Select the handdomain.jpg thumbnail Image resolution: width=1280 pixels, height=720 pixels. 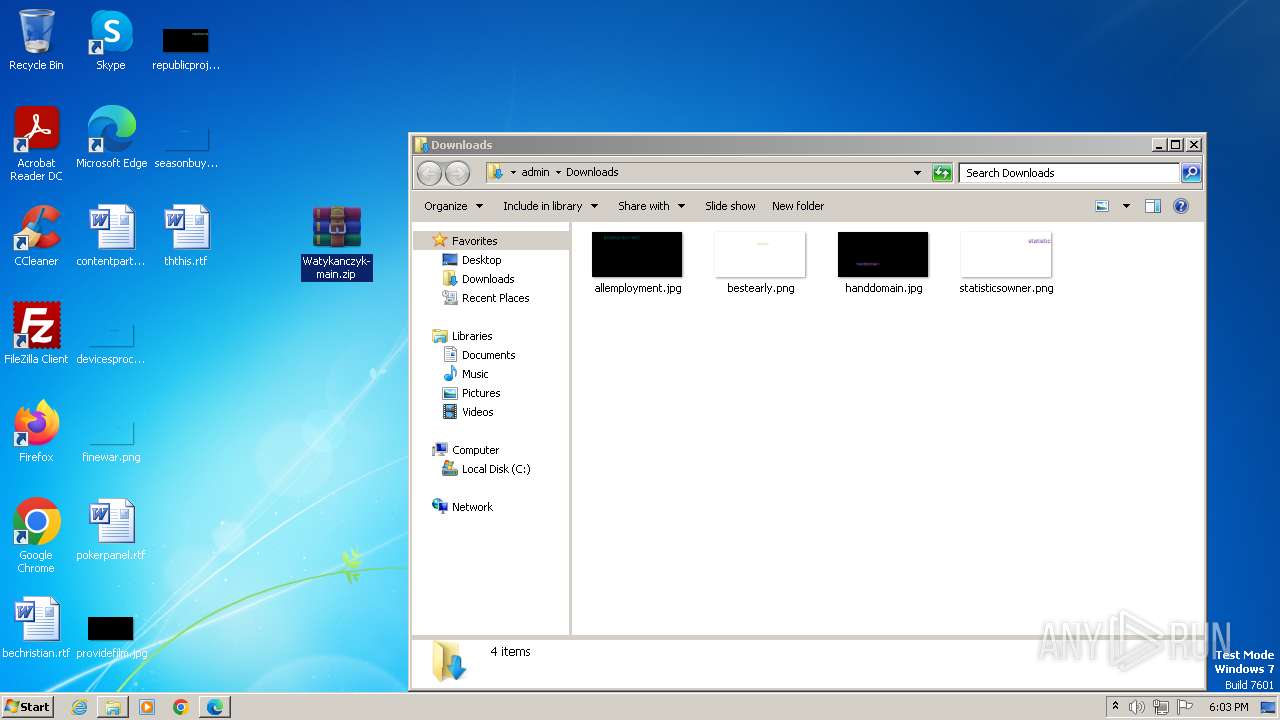pos(883,263)
